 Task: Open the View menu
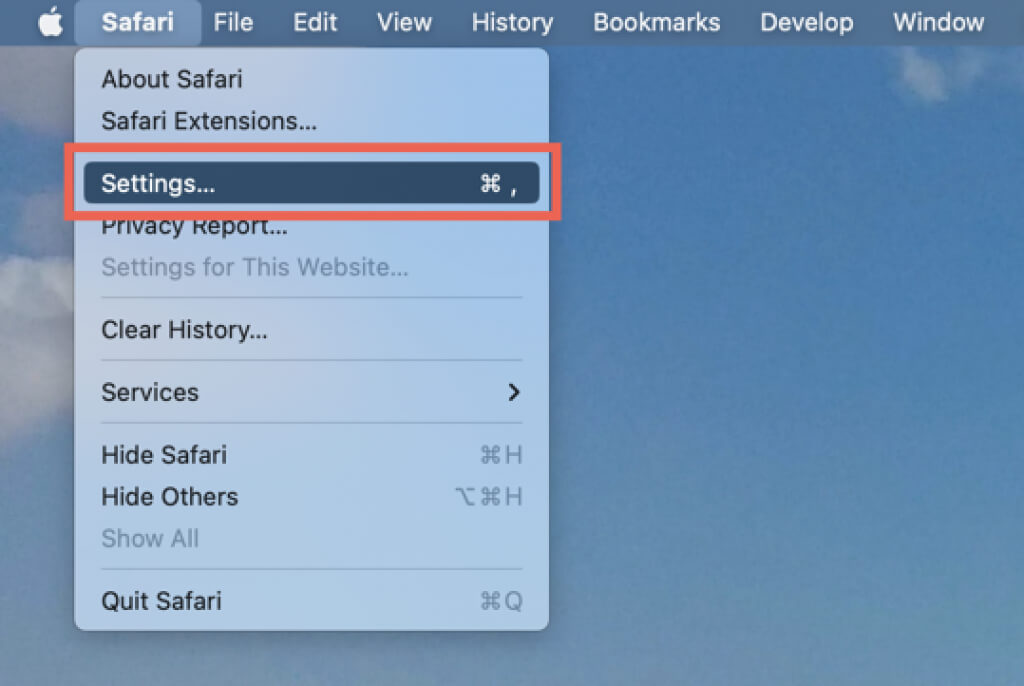[x=404, y=22]
